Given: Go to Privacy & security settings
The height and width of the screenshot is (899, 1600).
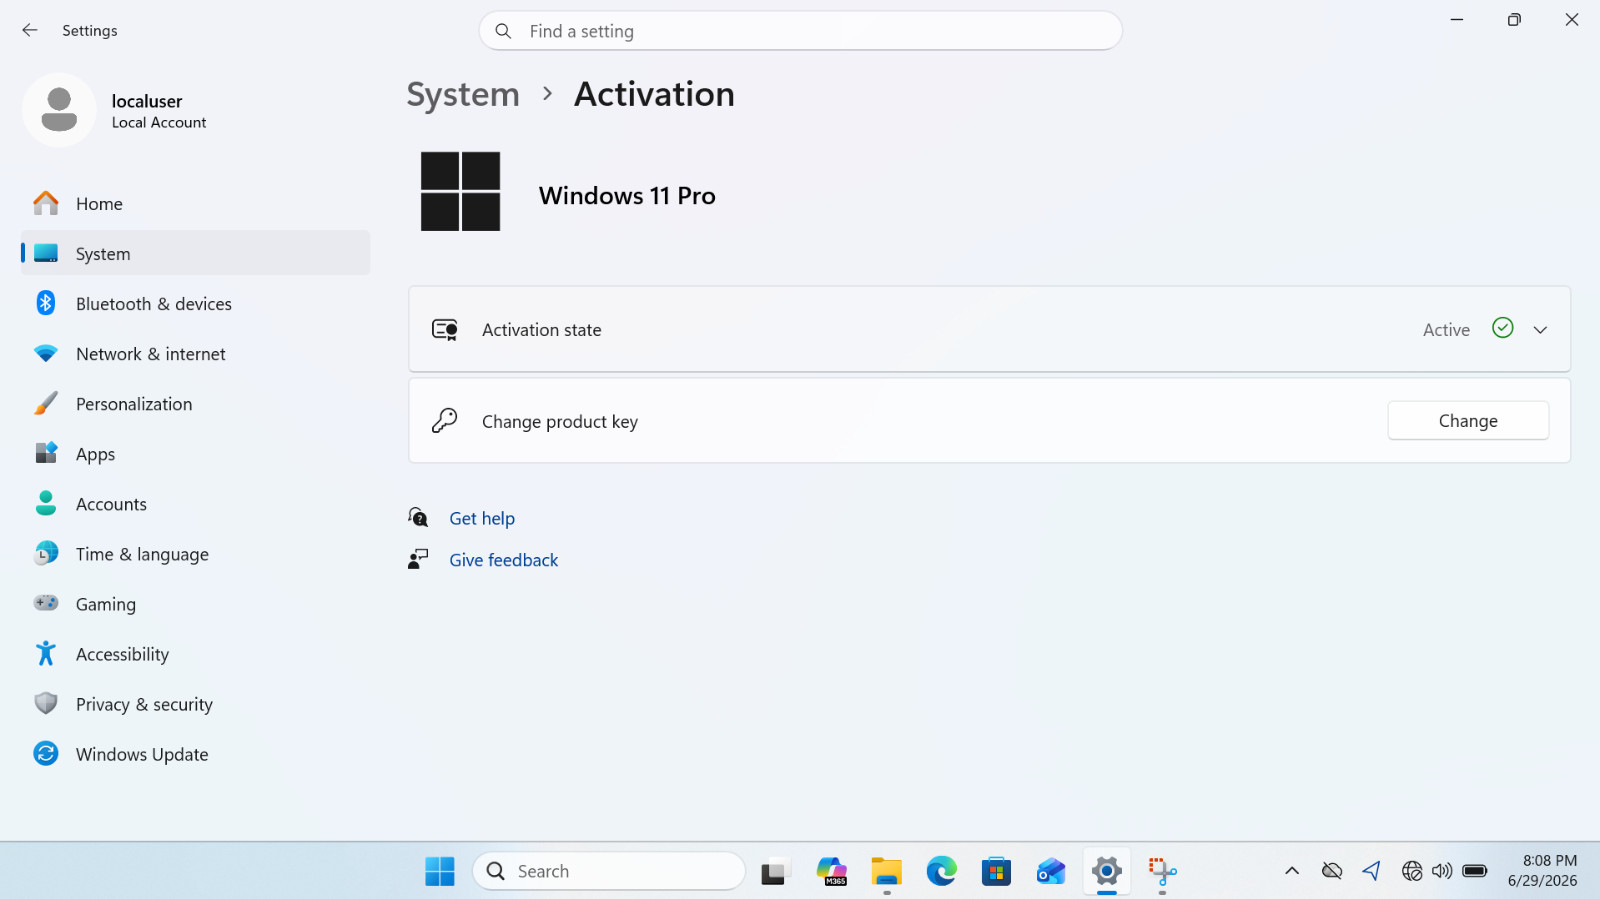Looking at the screenshot, I should point(196,704).
